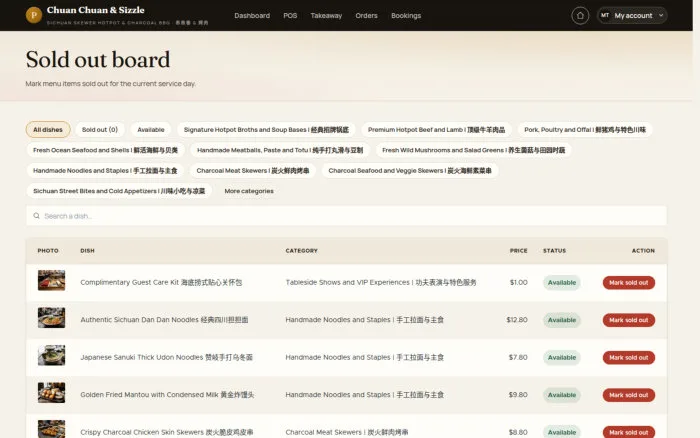Click Complimentary Guest Care Kit dish name
The height and width of the screenshot is (438, 700).
161,283
